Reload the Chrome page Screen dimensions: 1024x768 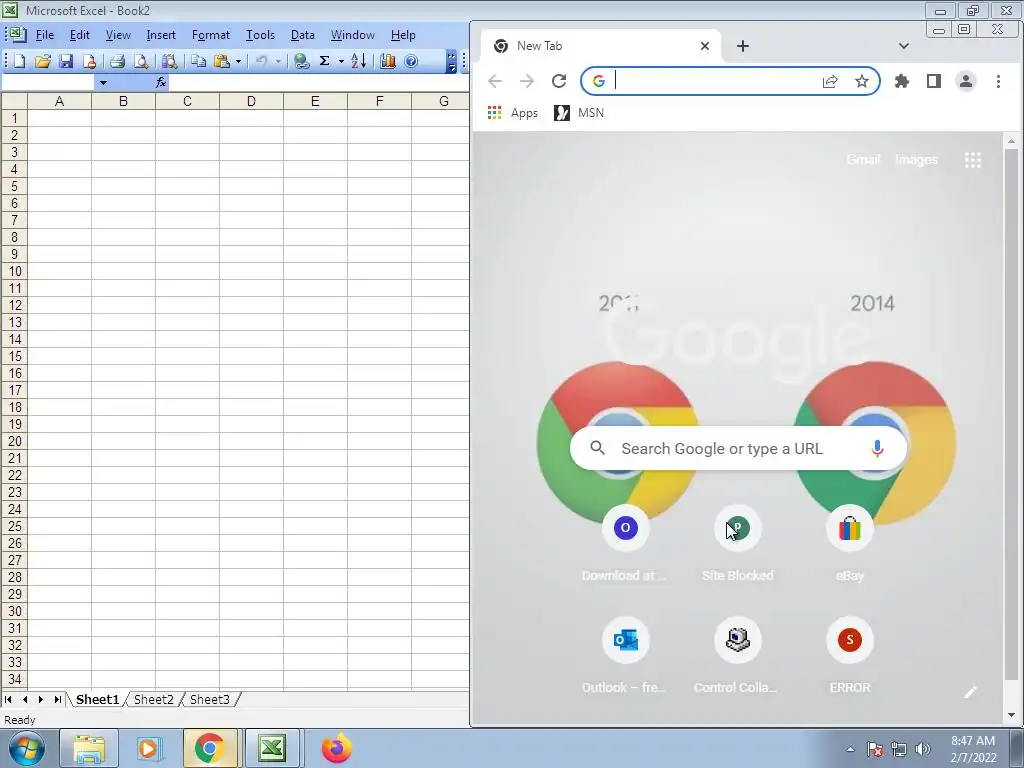coord(559,81)
